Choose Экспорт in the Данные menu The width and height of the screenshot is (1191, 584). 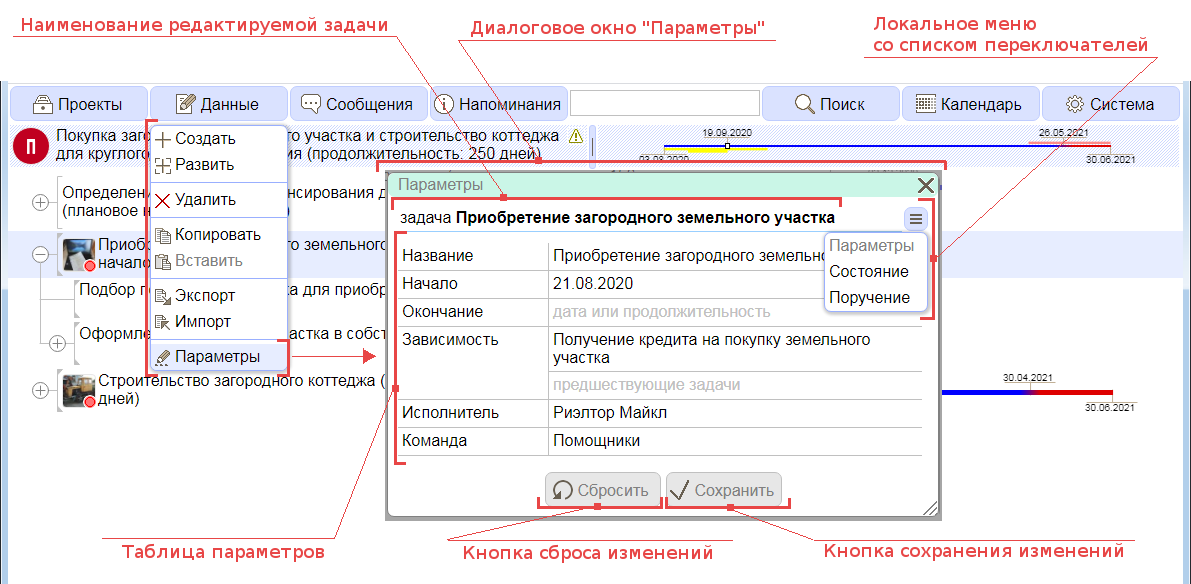[x=219, y=295]
